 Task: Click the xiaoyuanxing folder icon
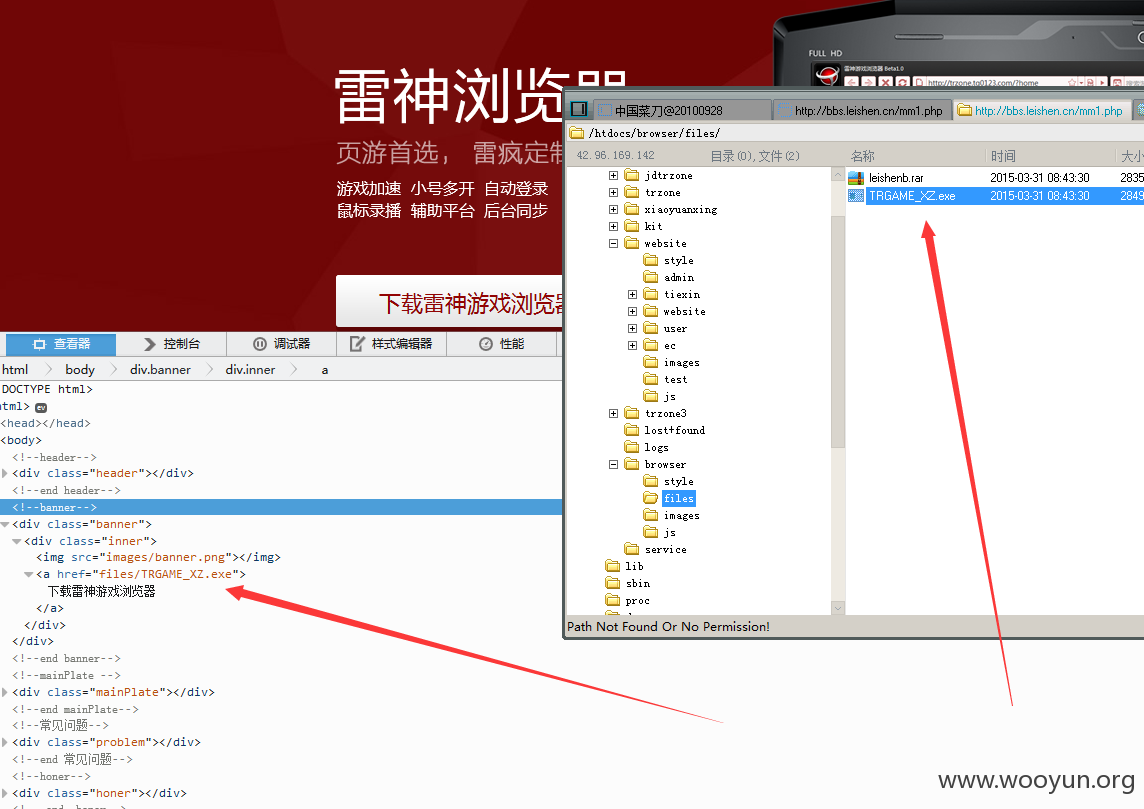point(632,209)
